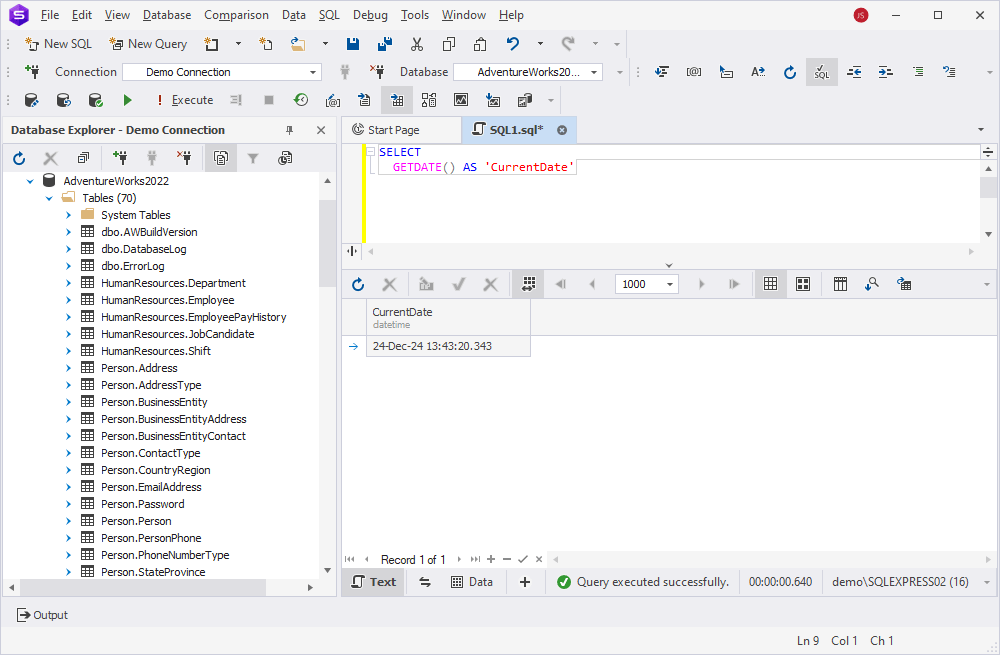
Task: Click the Decrease indent icon
Action: (x=854, y=72)
